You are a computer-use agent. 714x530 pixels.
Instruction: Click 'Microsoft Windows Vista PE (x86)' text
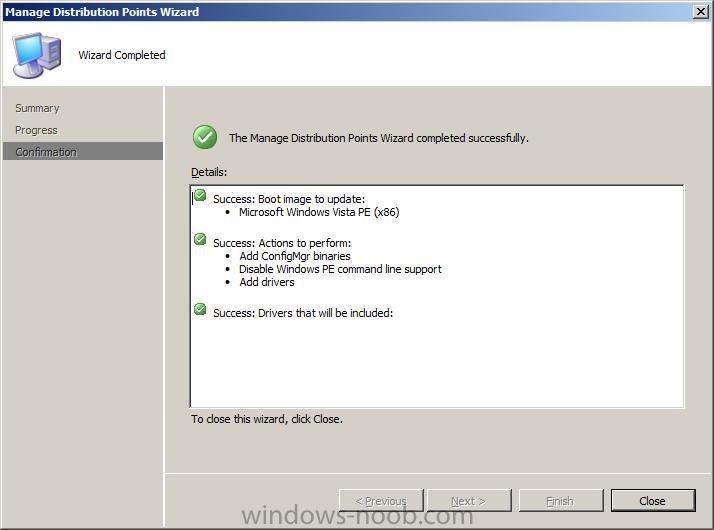tap(319, 212)
